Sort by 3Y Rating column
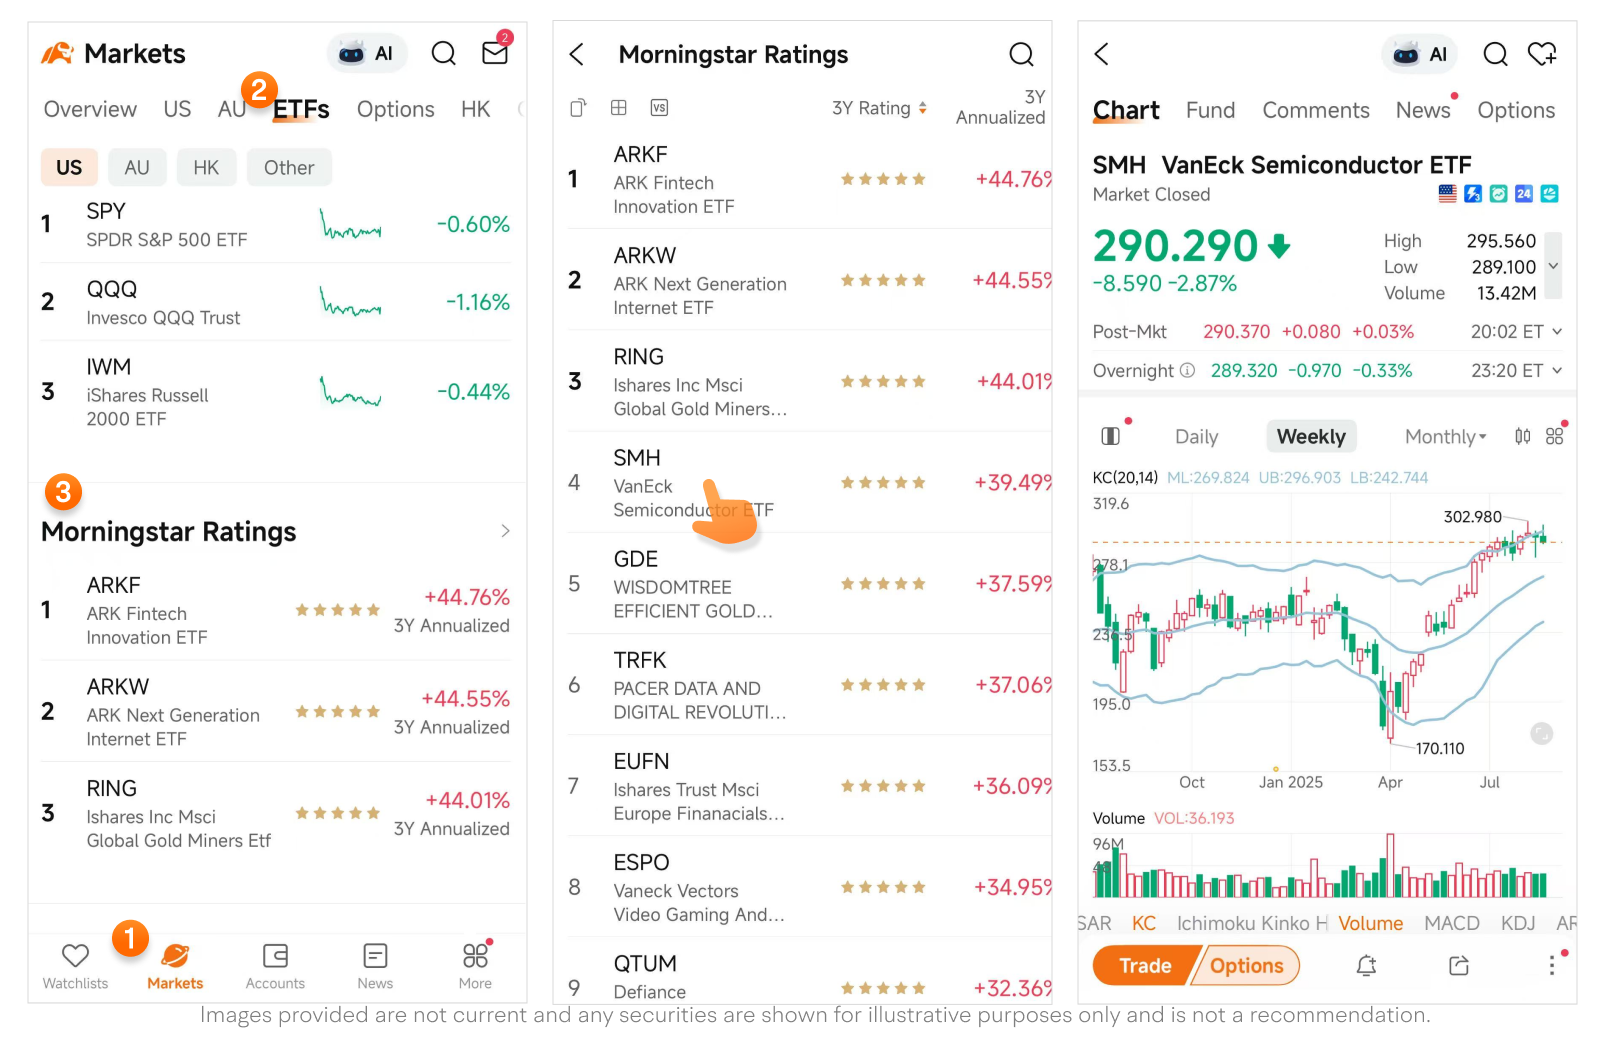Image resolution: width=1605 pixels, height=1050 pixels. pyautogui.click(x=879, y=108)
